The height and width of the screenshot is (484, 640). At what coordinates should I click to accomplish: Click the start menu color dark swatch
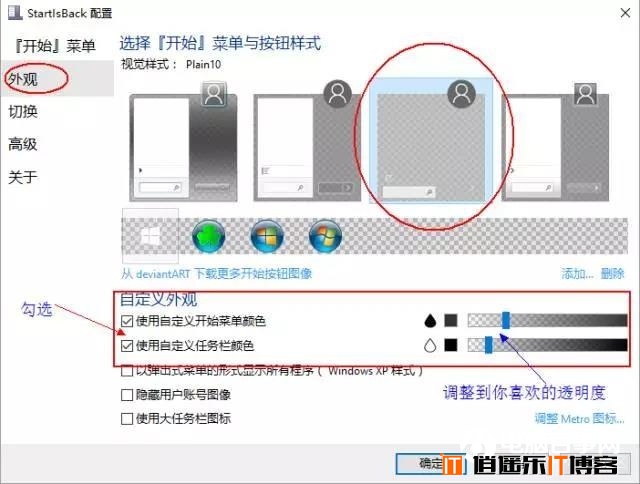pos(451,320)
